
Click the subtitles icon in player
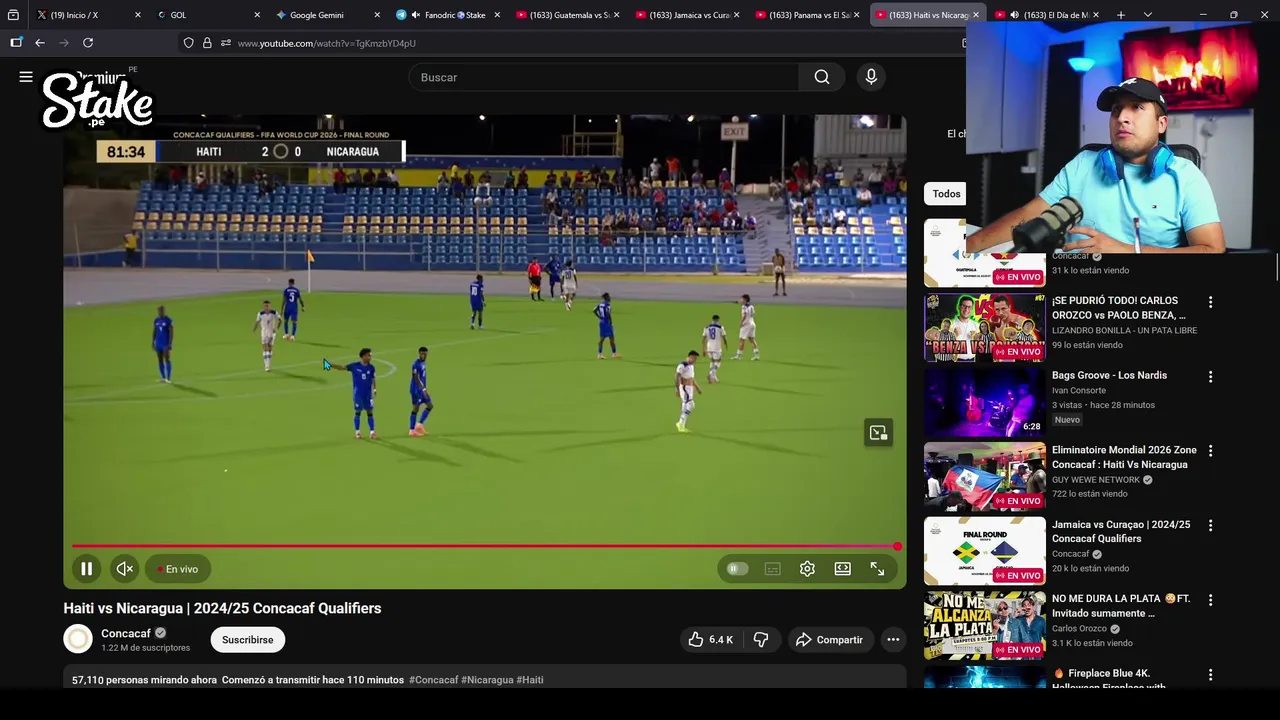(772, 569)
